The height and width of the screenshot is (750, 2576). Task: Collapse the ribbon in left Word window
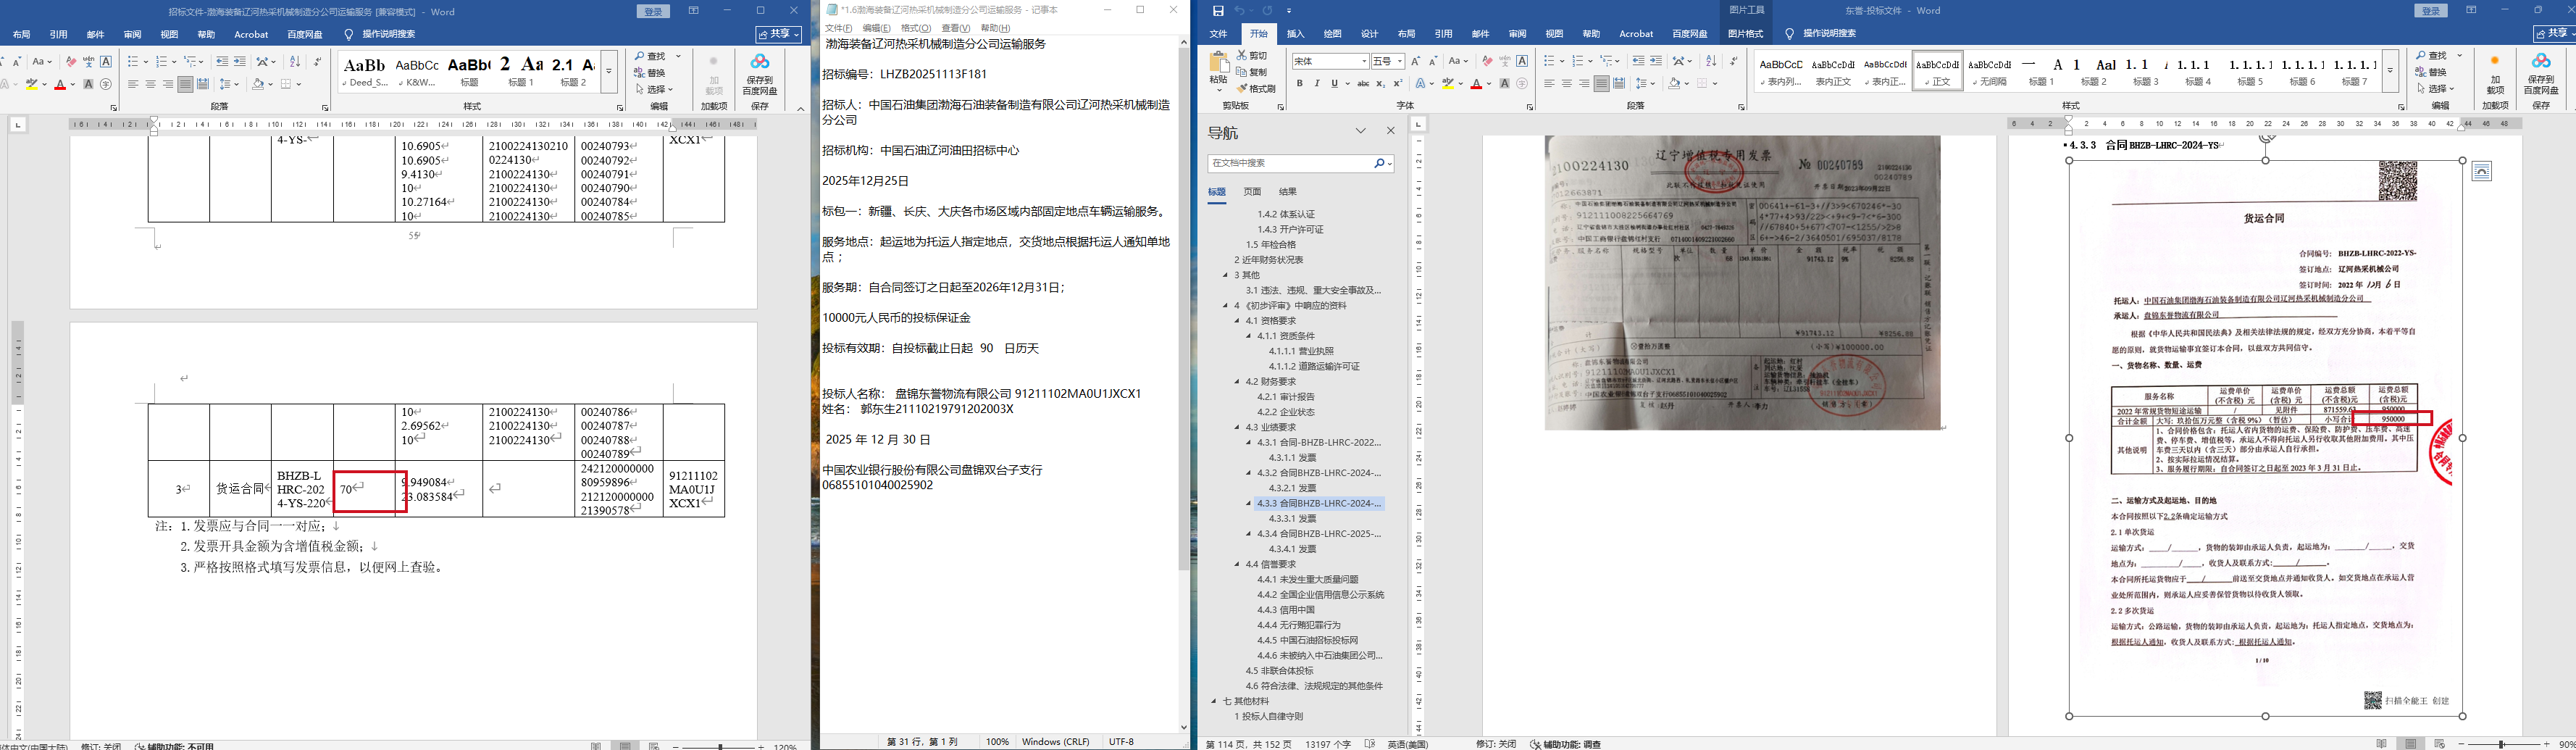(x=800, y=108)
